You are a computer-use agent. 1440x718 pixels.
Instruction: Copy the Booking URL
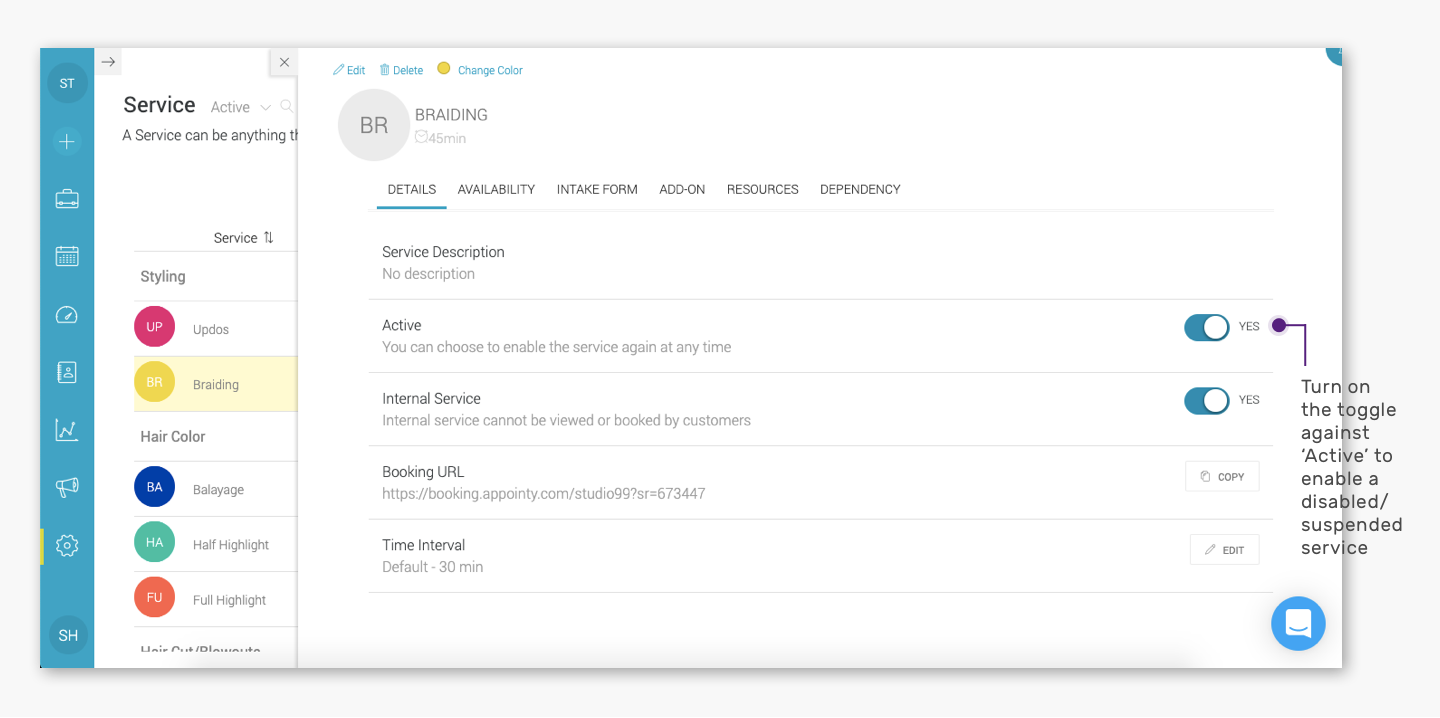pos(1222,477)
